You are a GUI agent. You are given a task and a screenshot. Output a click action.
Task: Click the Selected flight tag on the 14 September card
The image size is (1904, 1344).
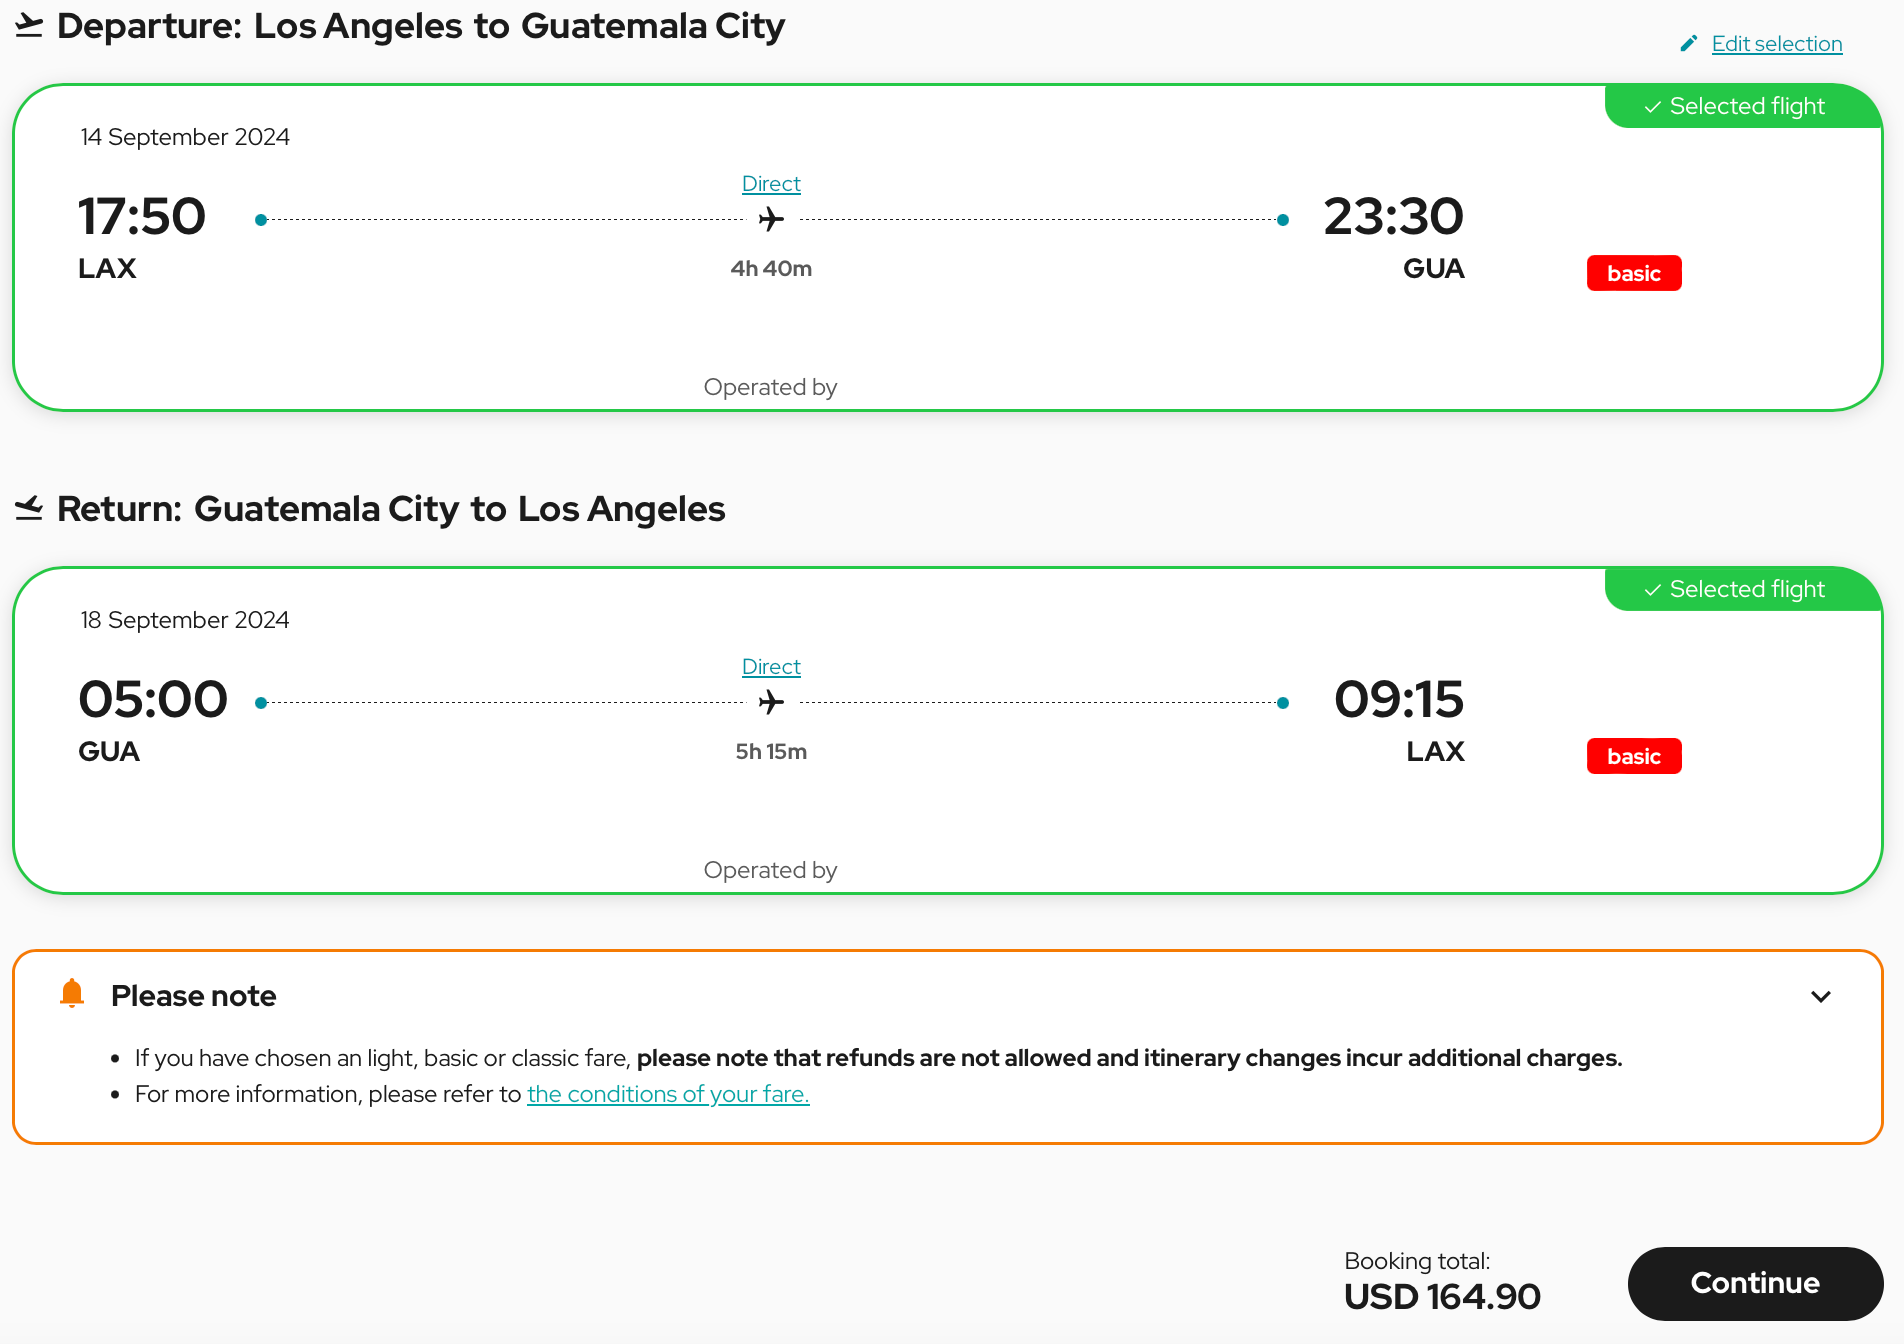(x=1746, y=106)
